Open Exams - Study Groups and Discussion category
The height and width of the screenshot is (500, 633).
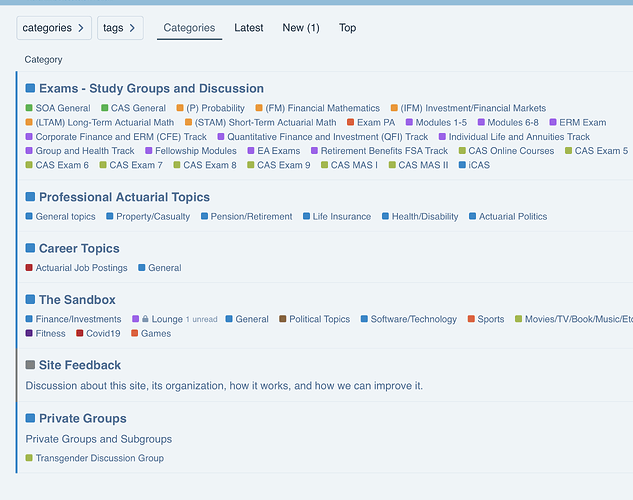coord(151,88)
